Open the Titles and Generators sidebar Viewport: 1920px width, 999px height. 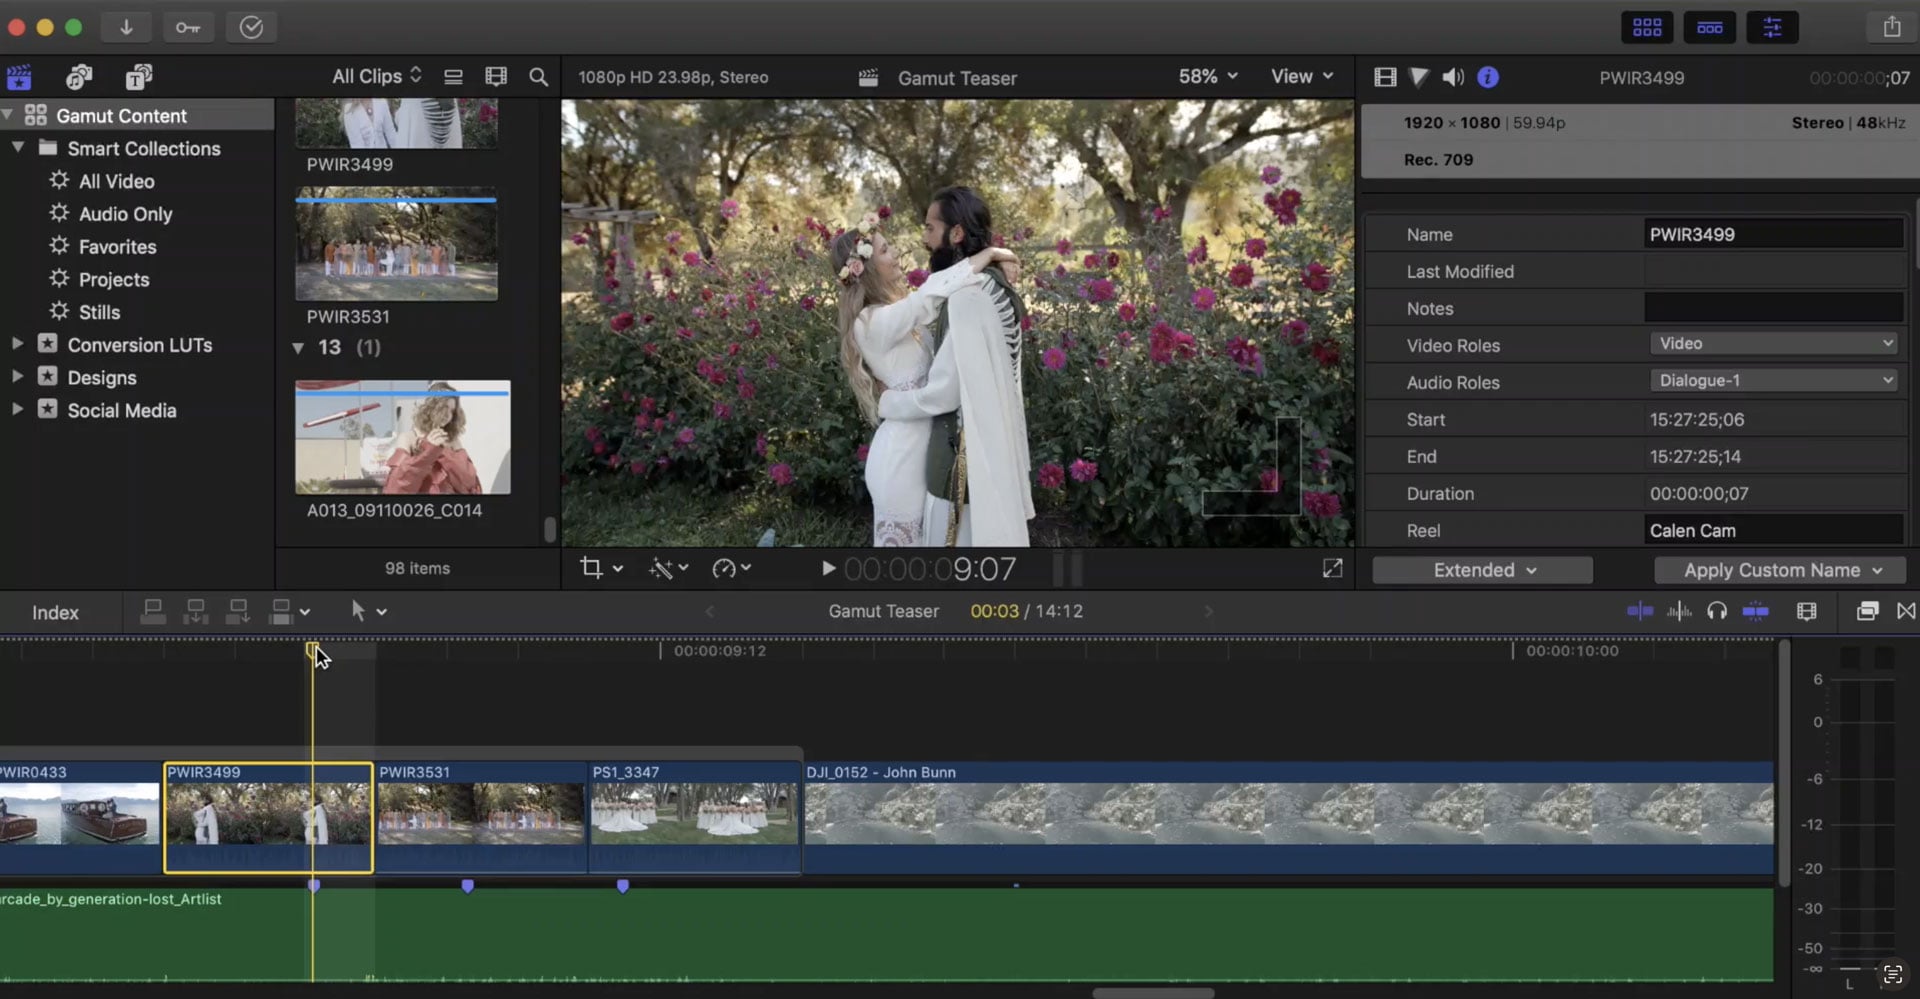point(139,77)
